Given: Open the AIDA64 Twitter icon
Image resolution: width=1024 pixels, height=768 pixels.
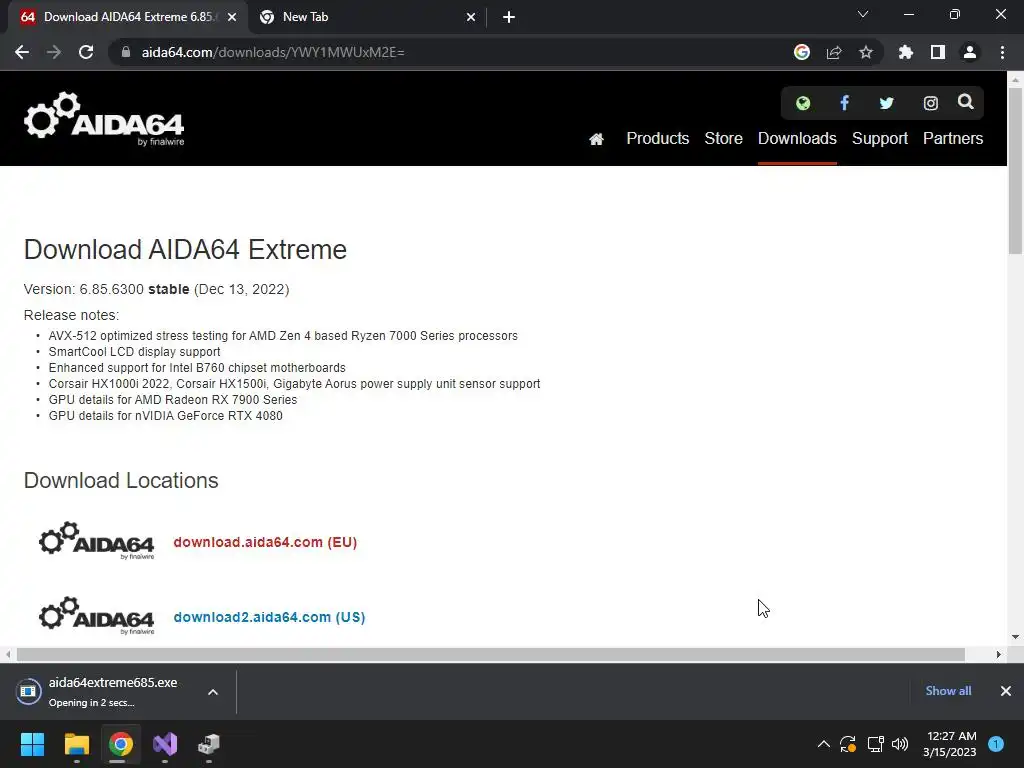Looking at the screenshot, I should click(x=886, y=103).
